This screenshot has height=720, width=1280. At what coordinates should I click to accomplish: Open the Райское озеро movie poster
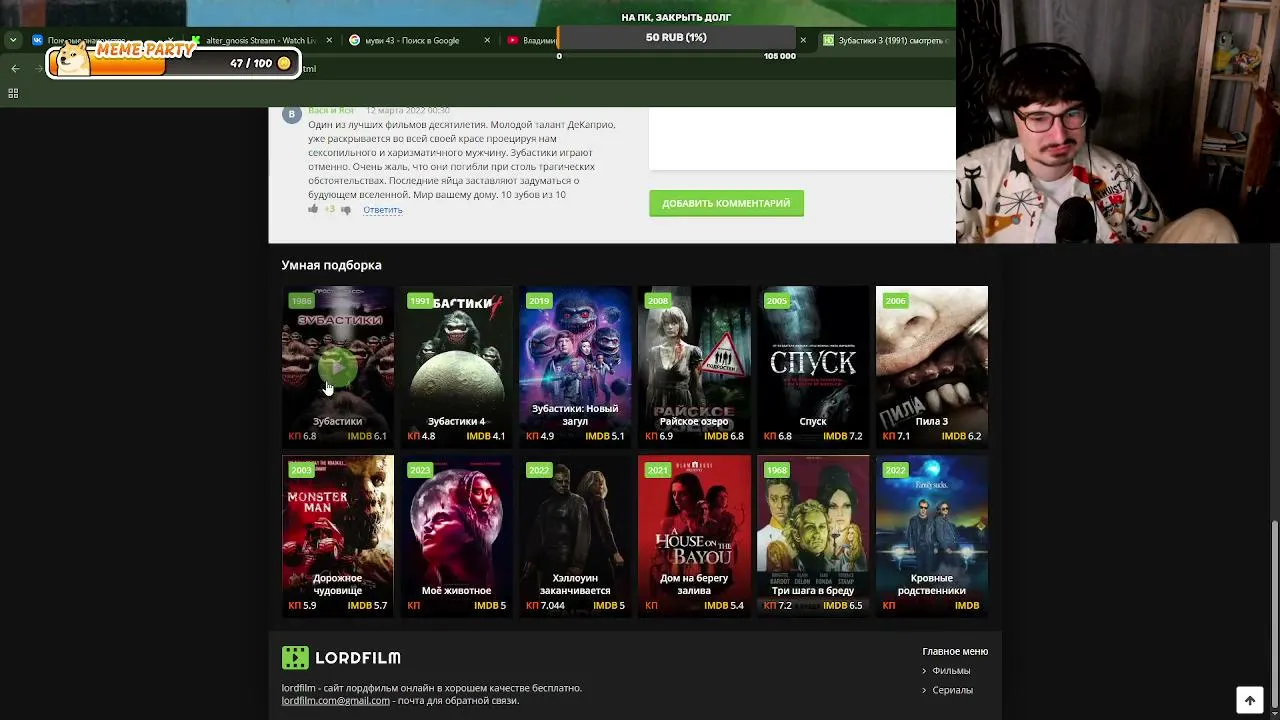(x=694, y=366)
